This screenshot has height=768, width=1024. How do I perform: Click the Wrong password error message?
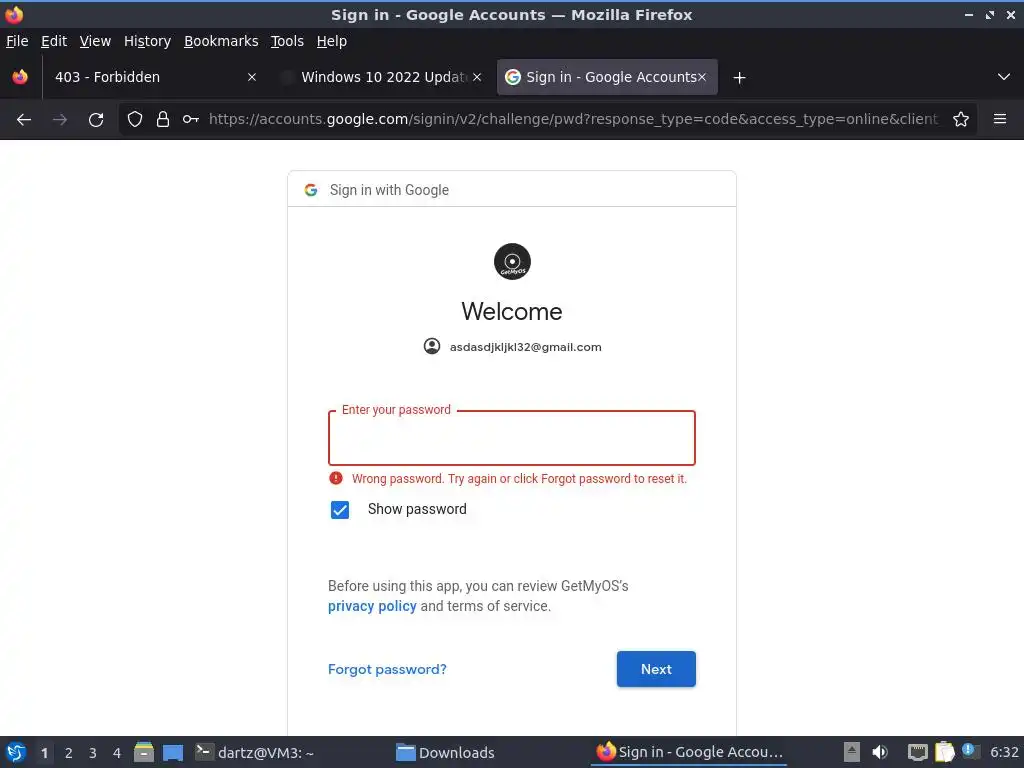(x=519, y=479)
